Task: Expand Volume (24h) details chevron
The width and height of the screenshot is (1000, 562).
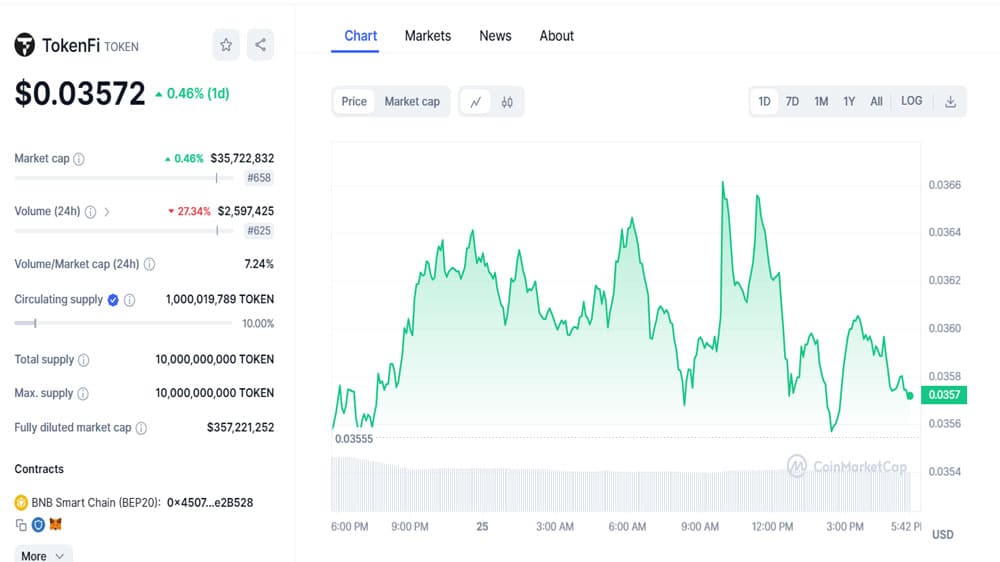Action: tap(107, 212)
